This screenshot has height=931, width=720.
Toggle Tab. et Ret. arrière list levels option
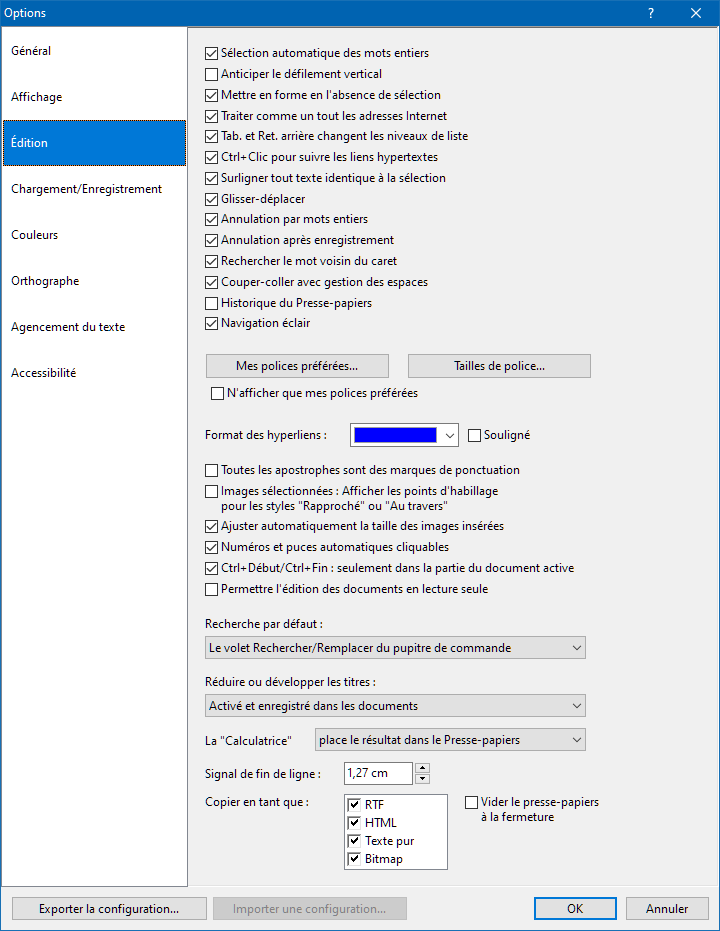coord(211,137)
